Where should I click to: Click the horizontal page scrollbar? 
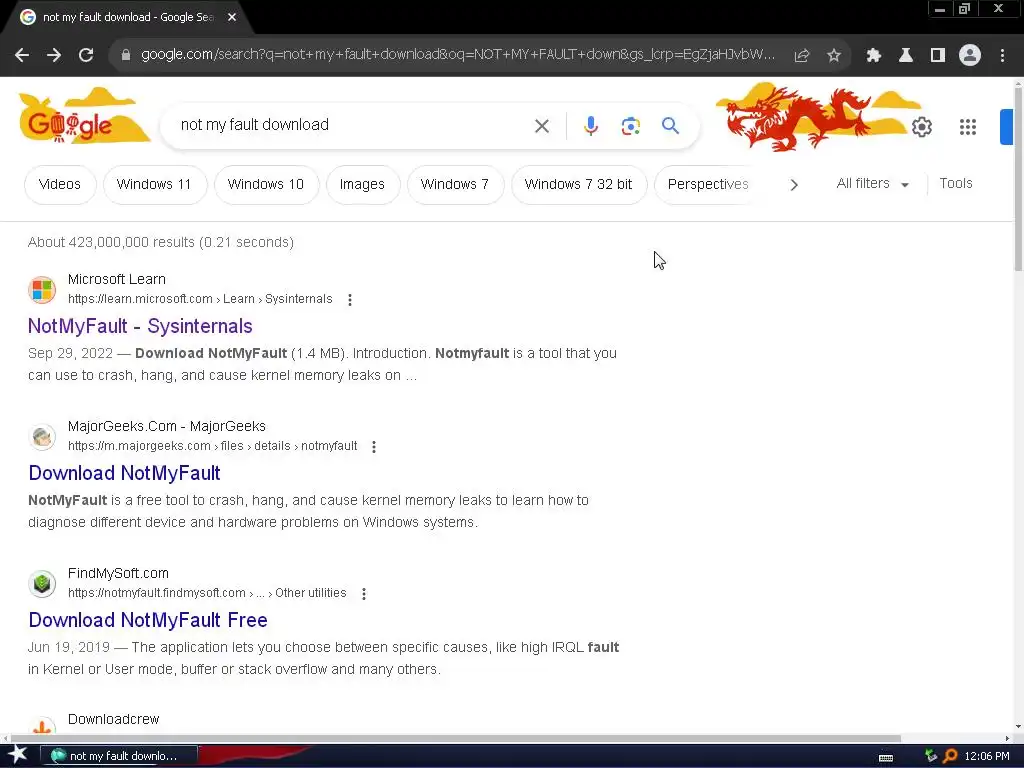[x=454, y=739]
